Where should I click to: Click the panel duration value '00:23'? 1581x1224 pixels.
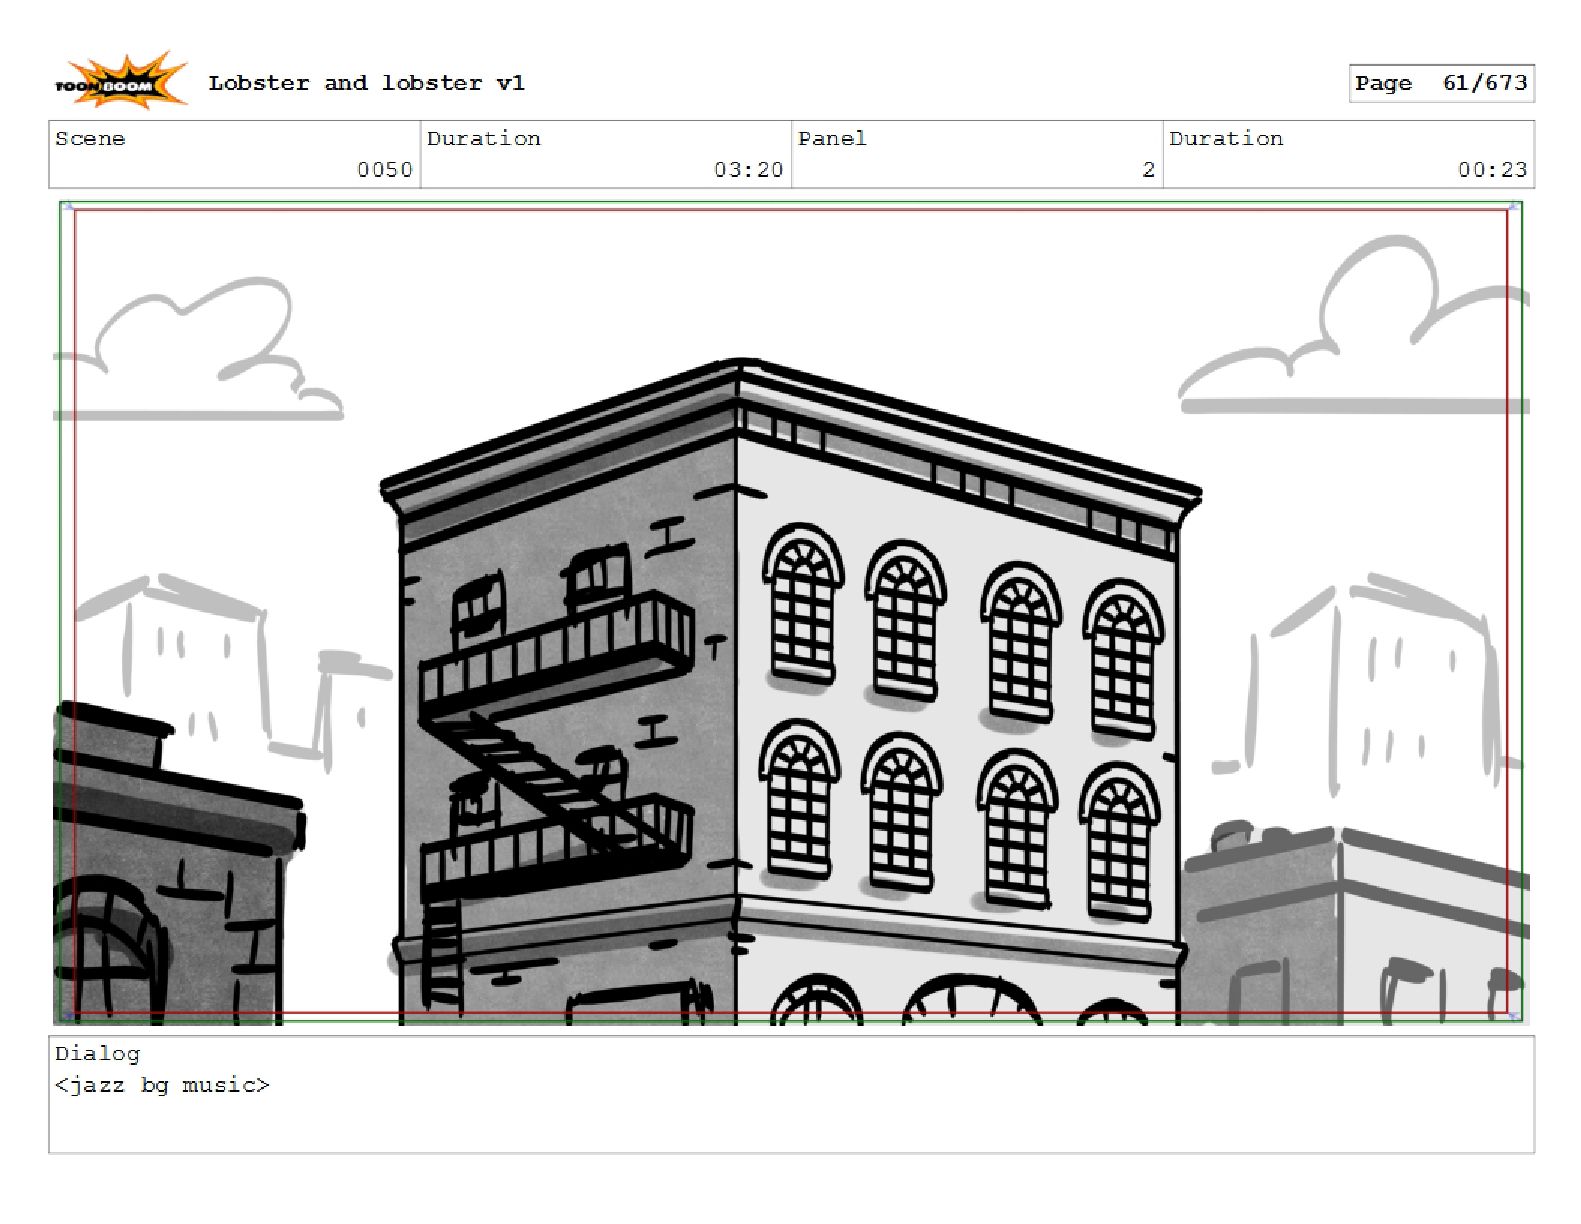point(1492,170)
